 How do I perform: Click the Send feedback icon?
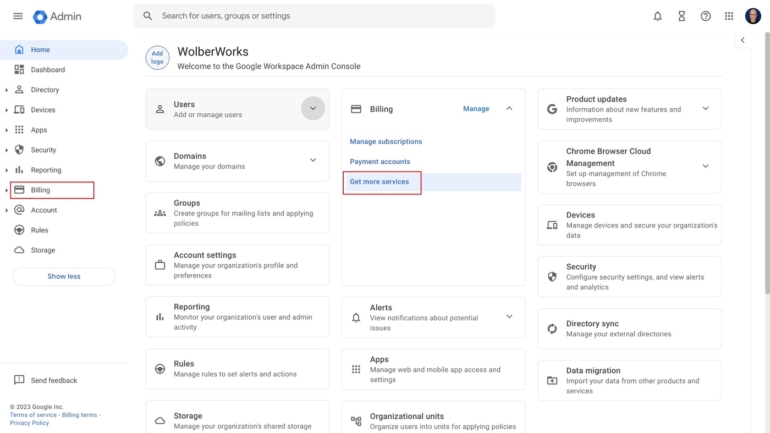pos(19,380)
